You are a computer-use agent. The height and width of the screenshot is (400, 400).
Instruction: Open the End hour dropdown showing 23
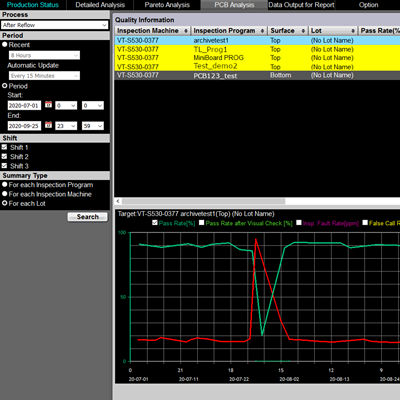coord(66,126)
